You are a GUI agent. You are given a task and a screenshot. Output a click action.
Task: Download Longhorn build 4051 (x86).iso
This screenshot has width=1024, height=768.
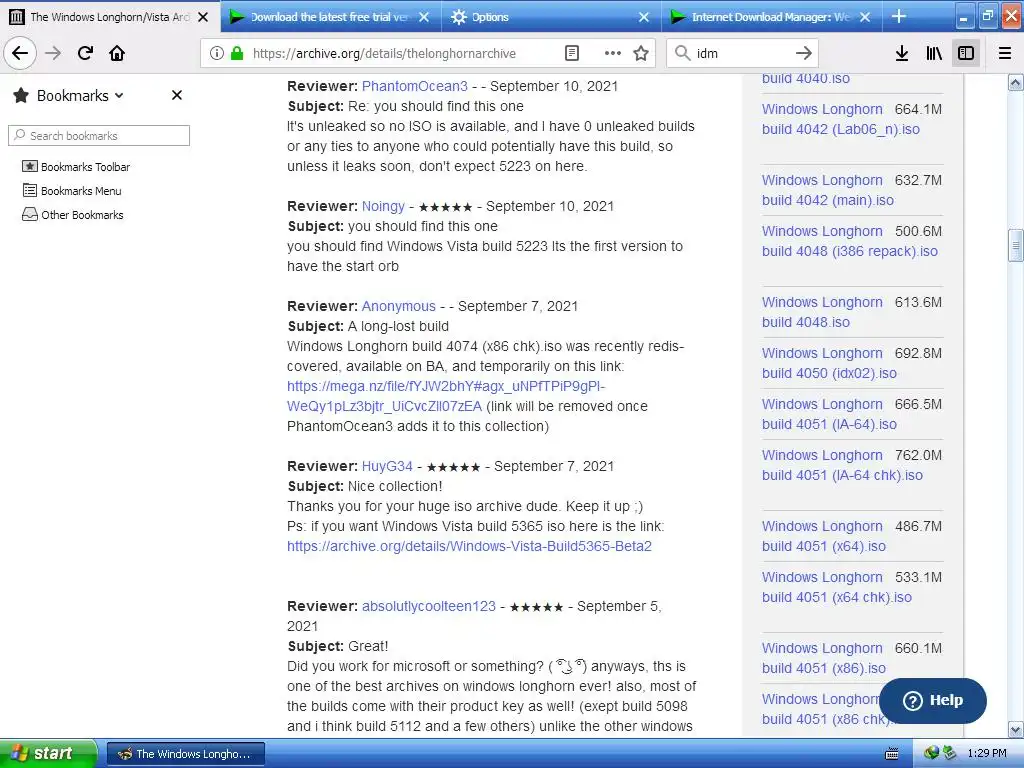point(824,658)
